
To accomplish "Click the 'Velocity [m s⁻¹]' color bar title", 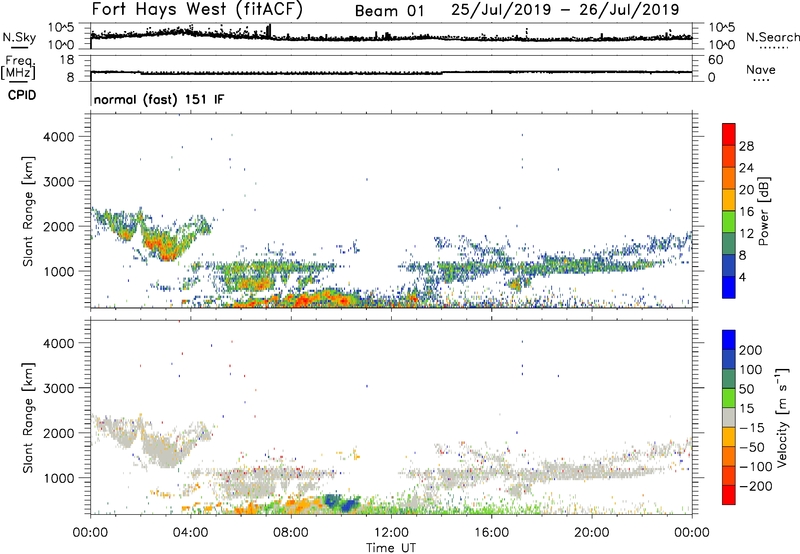I will click(781, 417).
